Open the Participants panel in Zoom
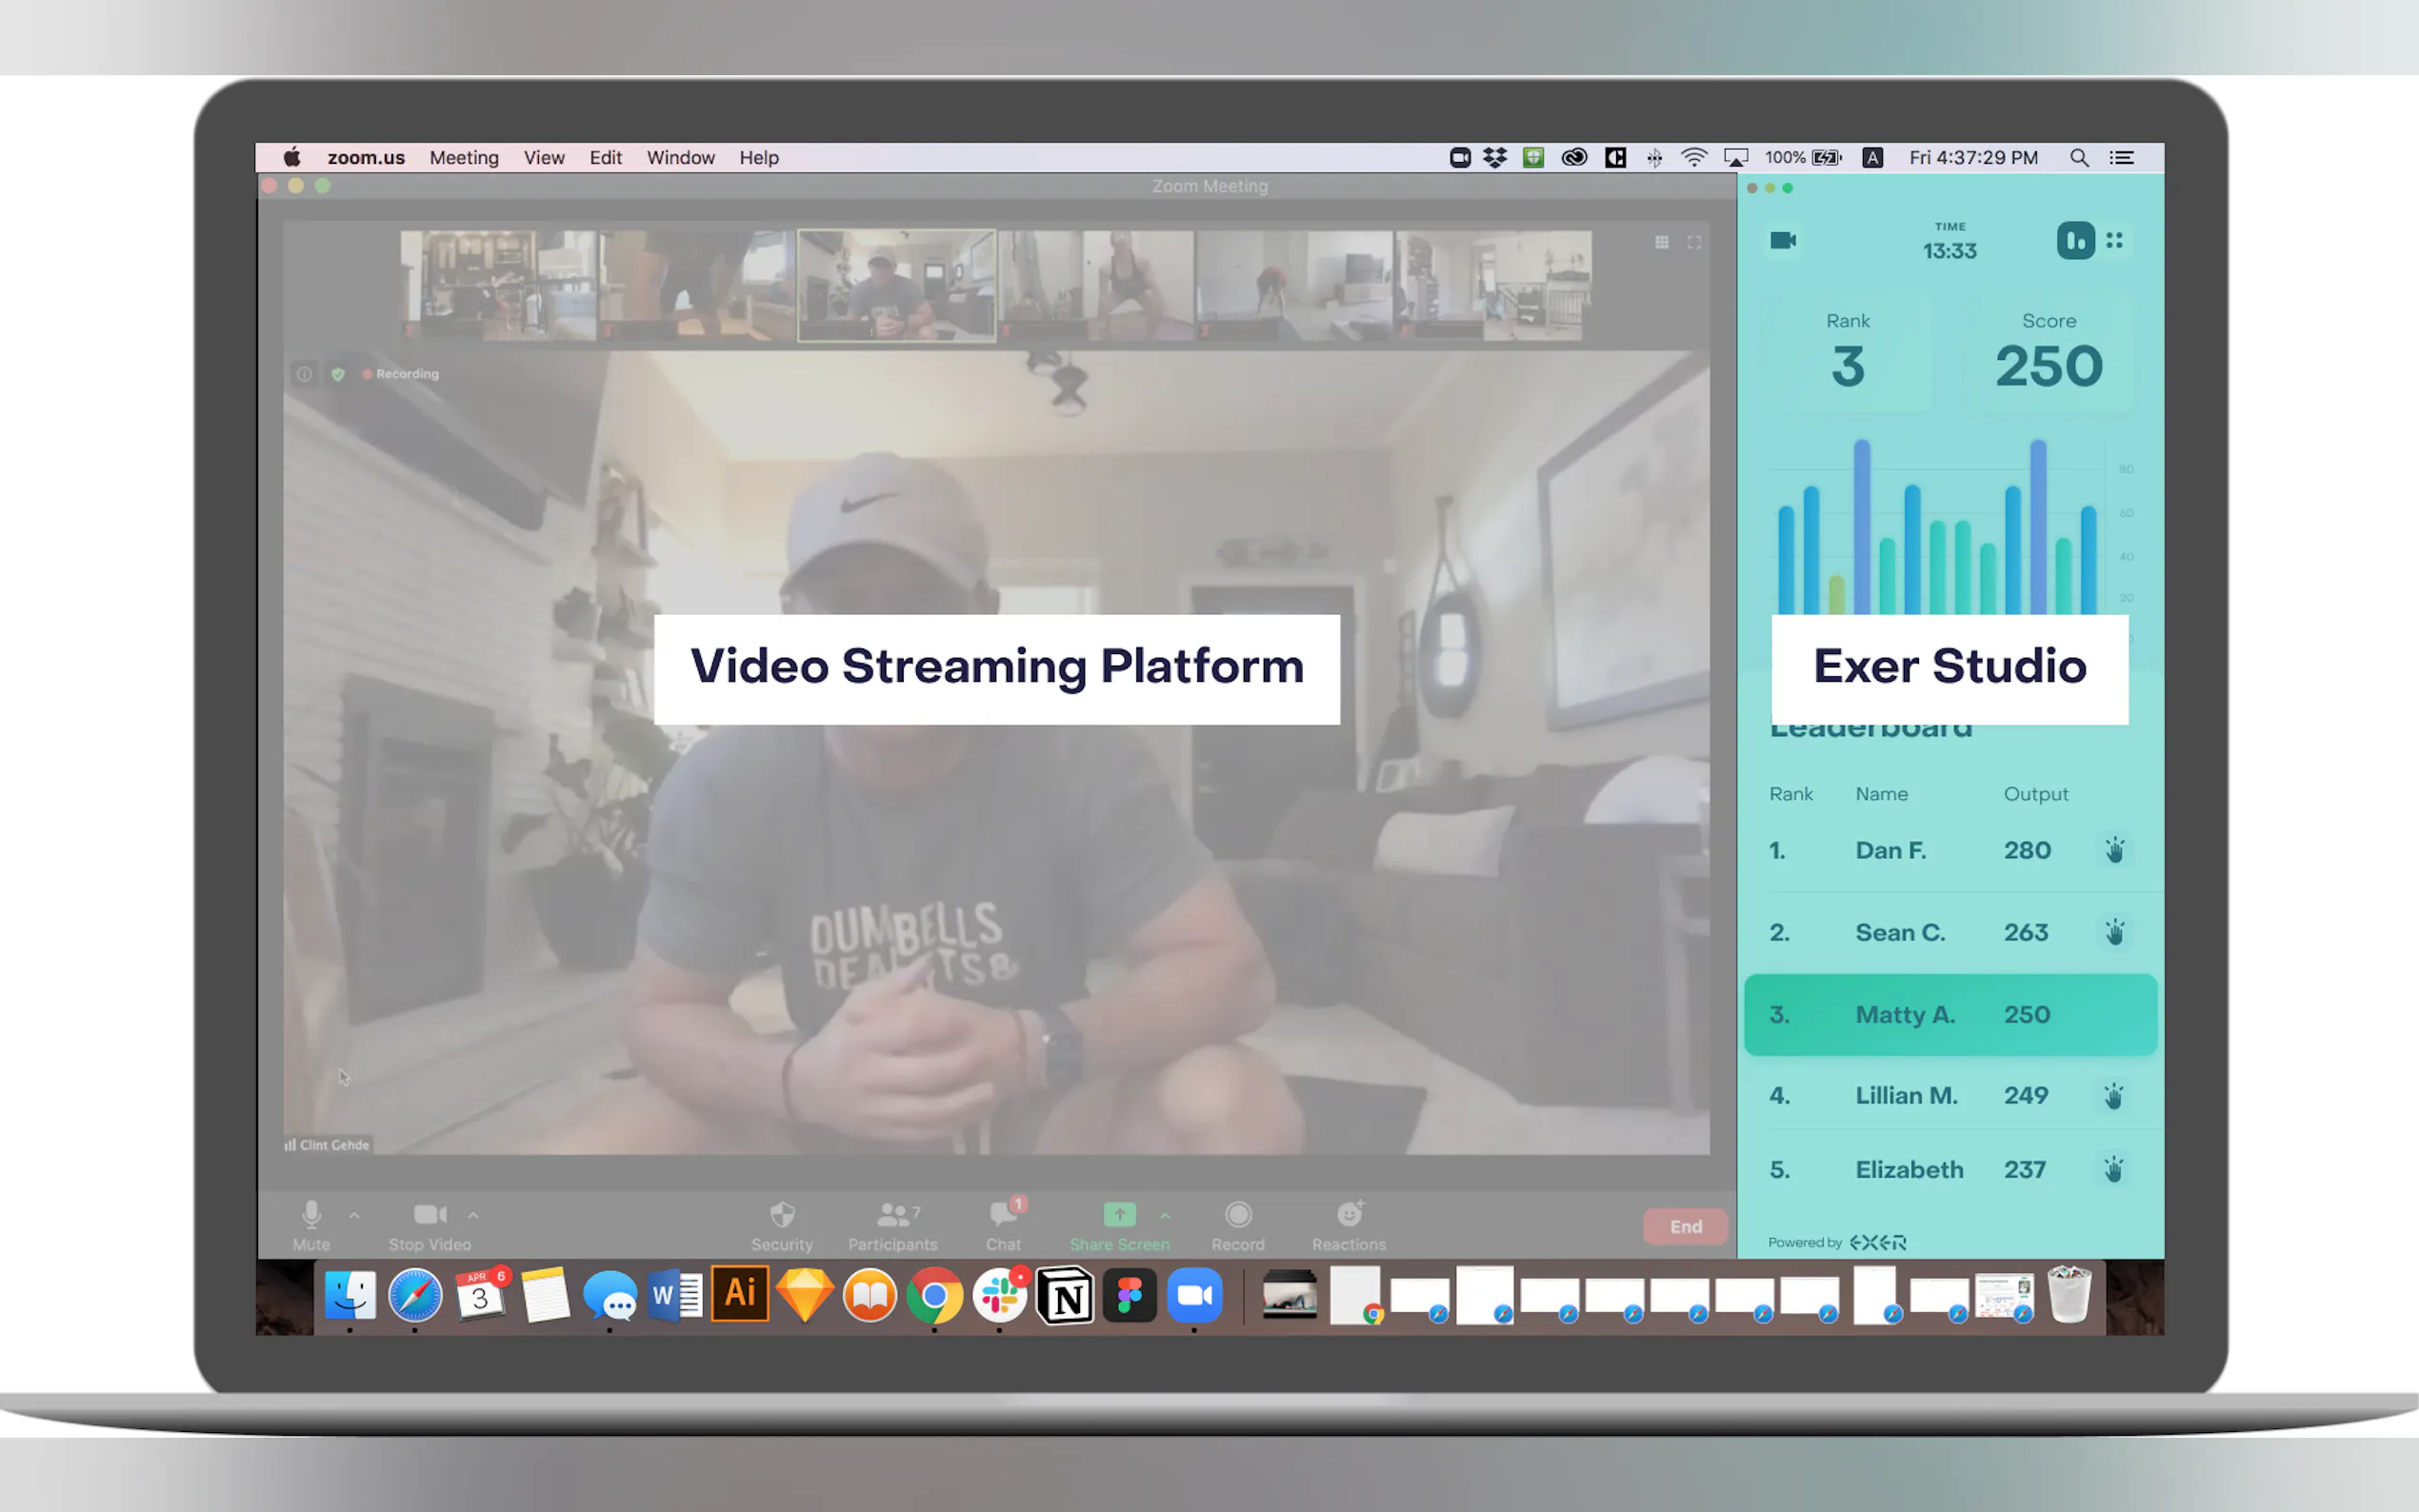2419x1512 pixels. [893, 1226]
